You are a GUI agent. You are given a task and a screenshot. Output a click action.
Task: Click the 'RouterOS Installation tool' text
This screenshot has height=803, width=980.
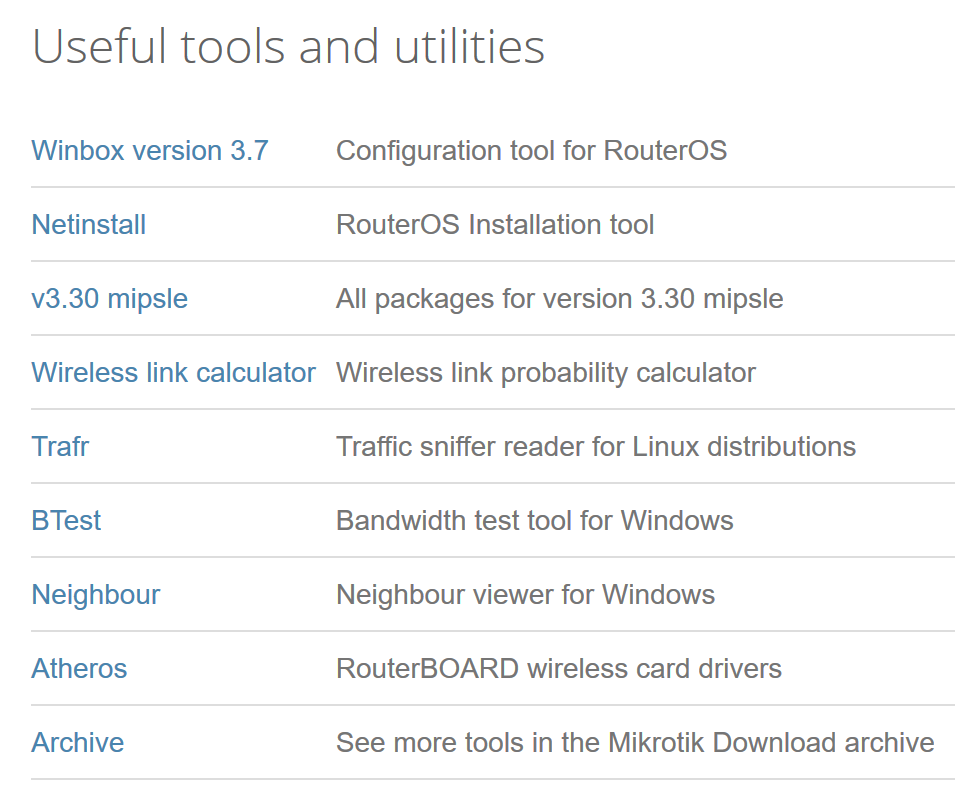(x=495, y=224)
